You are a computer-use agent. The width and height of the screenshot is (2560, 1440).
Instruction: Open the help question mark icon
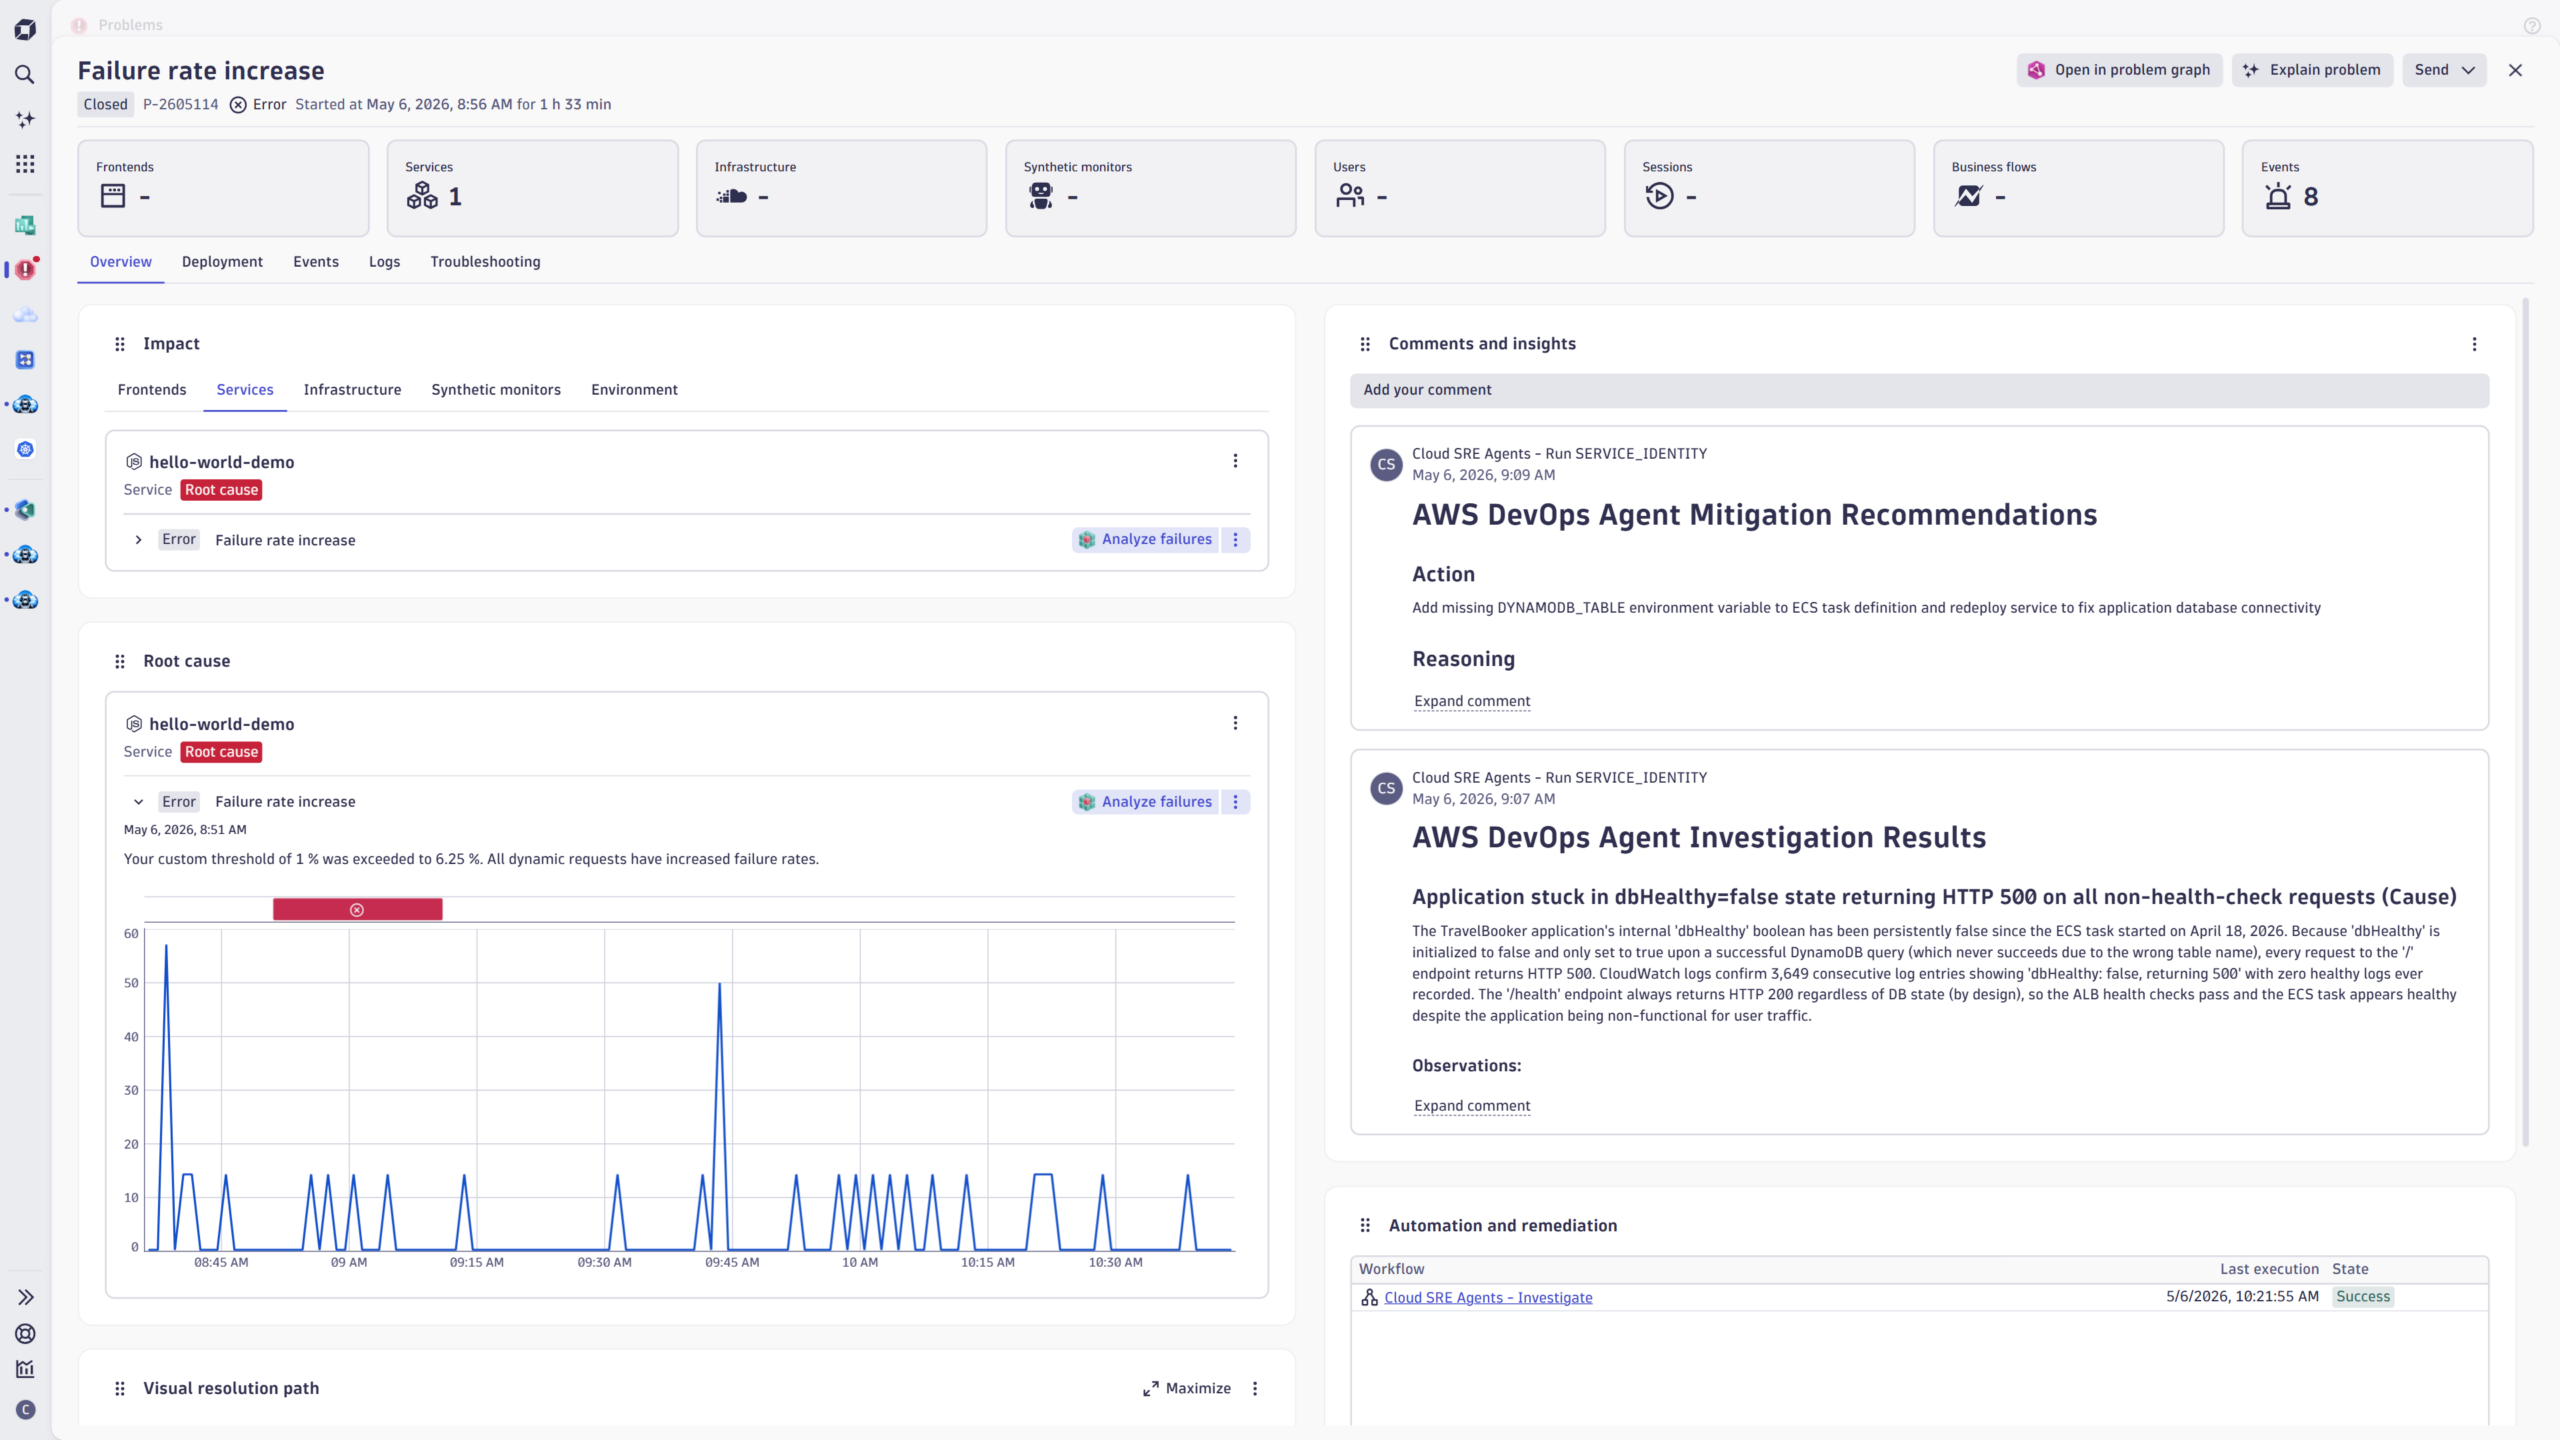(x=2532, y=25)
